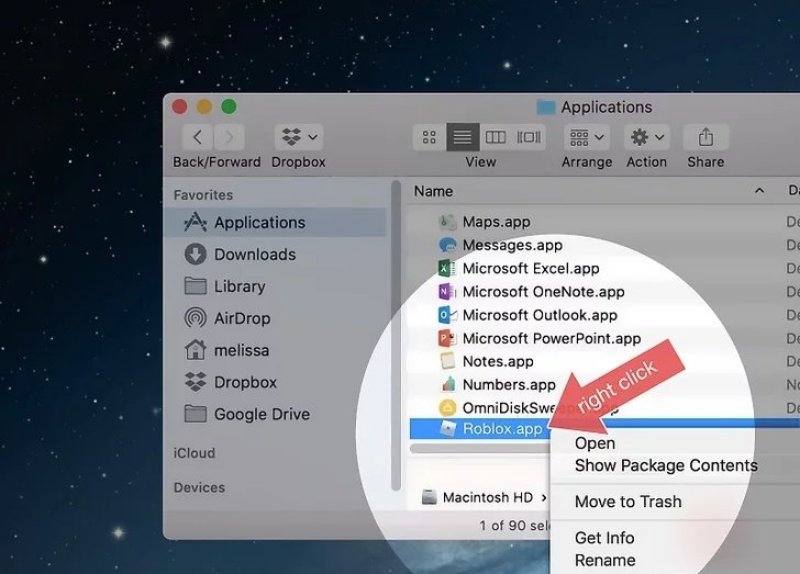Select Applications in the sidebar
The height and width of the screenshot is (574, 800).
point(276,222)
